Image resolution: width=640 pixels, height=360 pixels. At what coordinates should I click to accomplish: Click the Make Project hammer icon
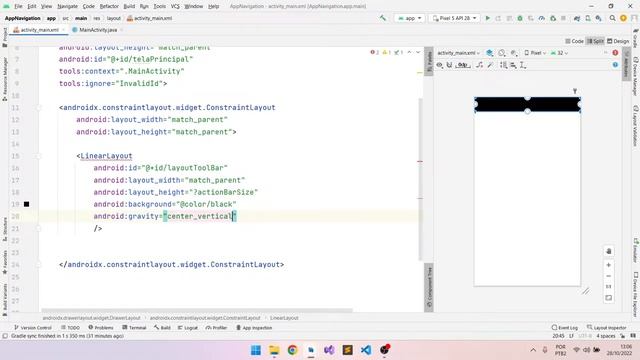pos(383,18)
